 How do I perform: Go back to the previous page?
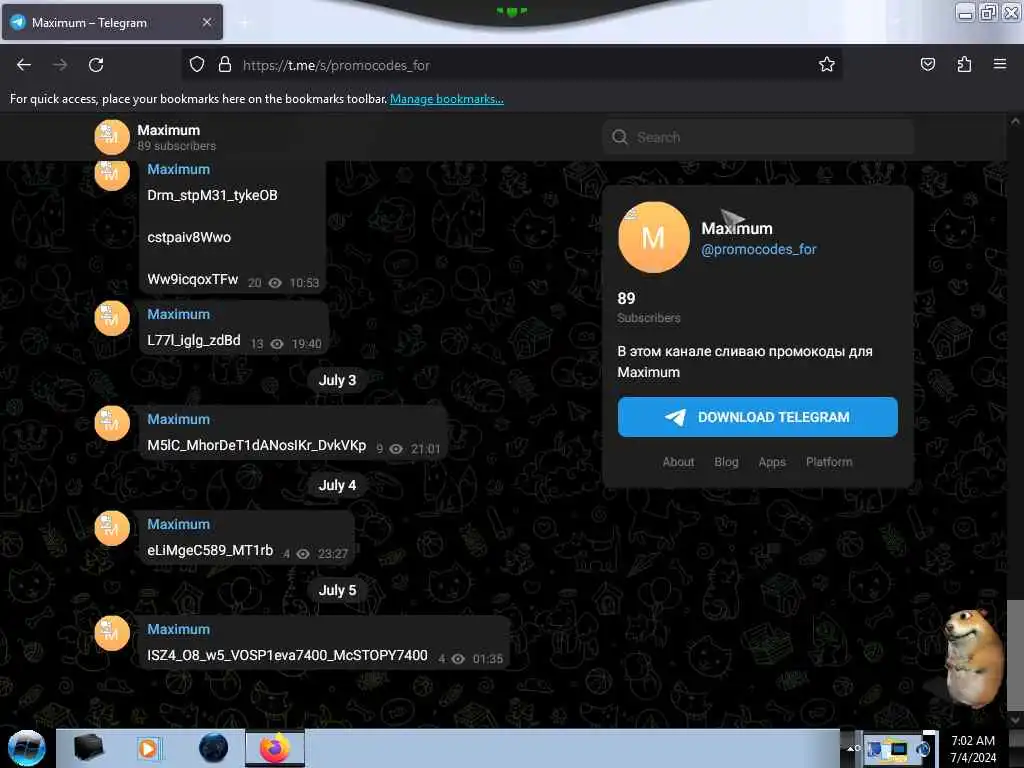point(24,65)
